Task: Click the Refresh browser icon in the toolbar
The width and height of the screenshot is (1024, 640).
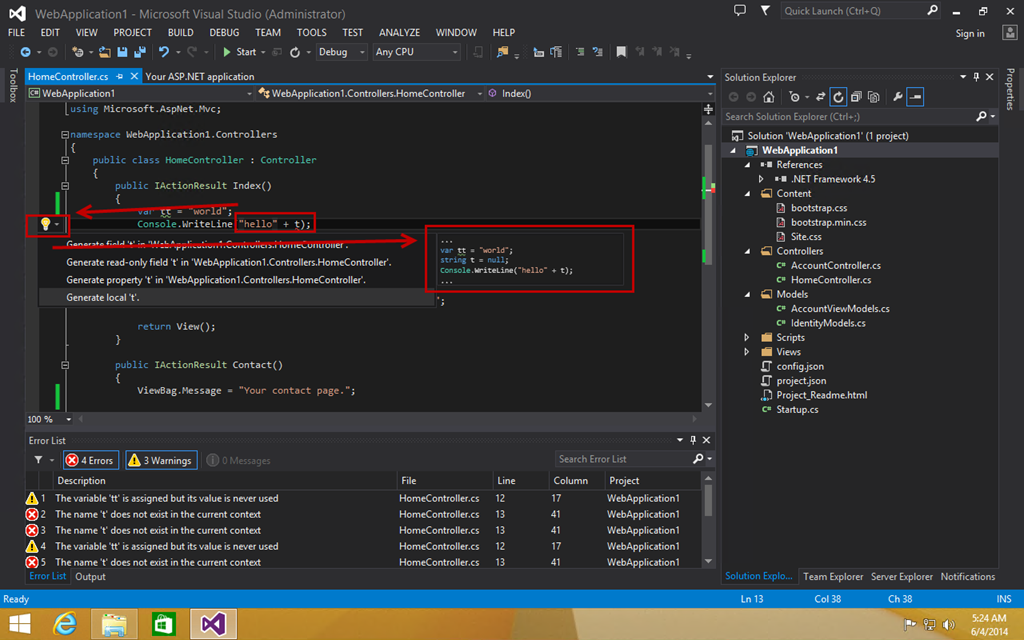Action: coord(295,52)
